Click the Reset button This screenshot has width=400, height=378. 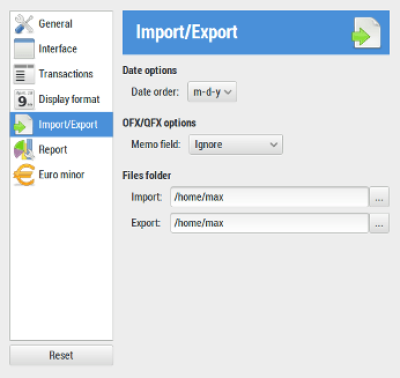click(61, 355)
